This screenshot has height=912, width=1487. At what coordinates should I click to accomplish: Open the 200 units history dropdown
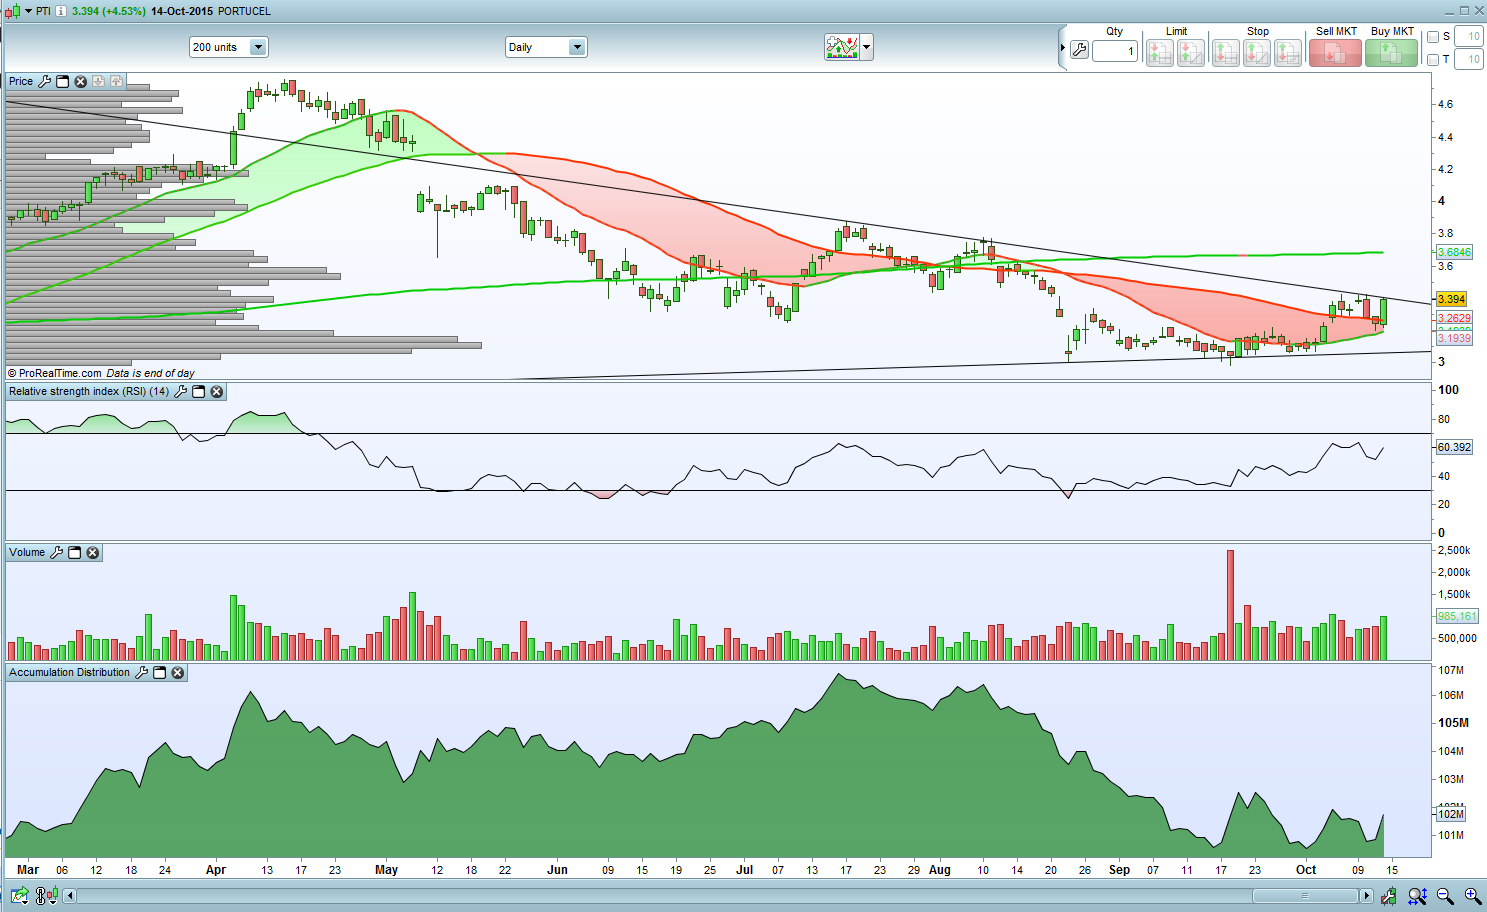coord(229,47)
